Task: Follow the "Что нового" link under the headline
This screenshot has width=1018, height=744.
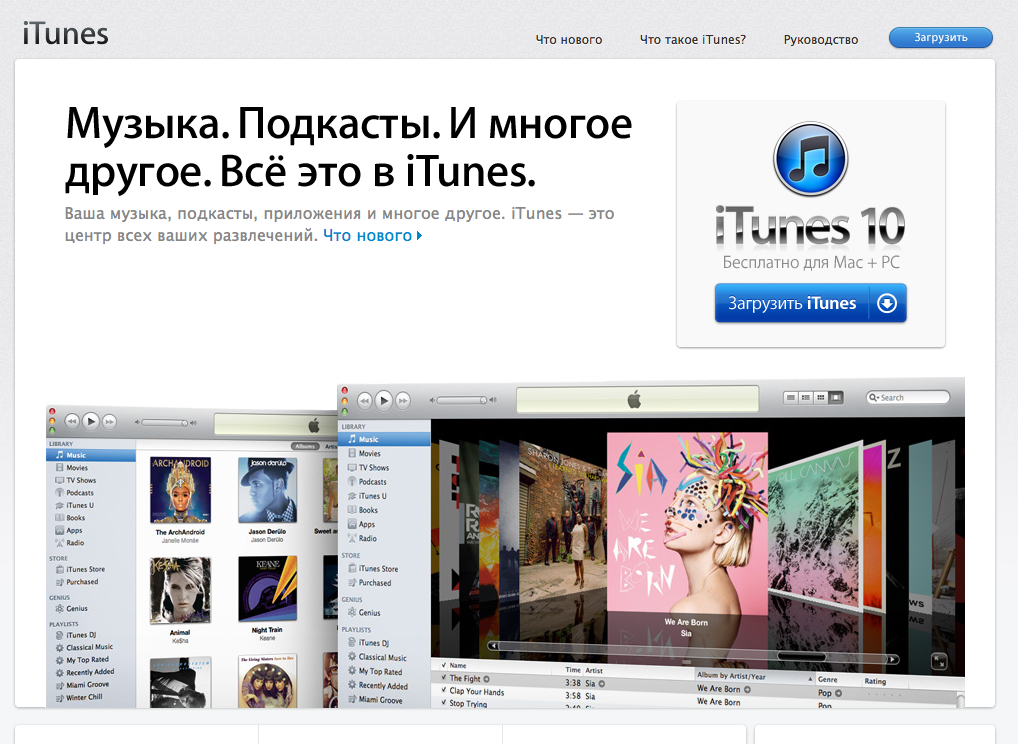Action: coord(373,236)
